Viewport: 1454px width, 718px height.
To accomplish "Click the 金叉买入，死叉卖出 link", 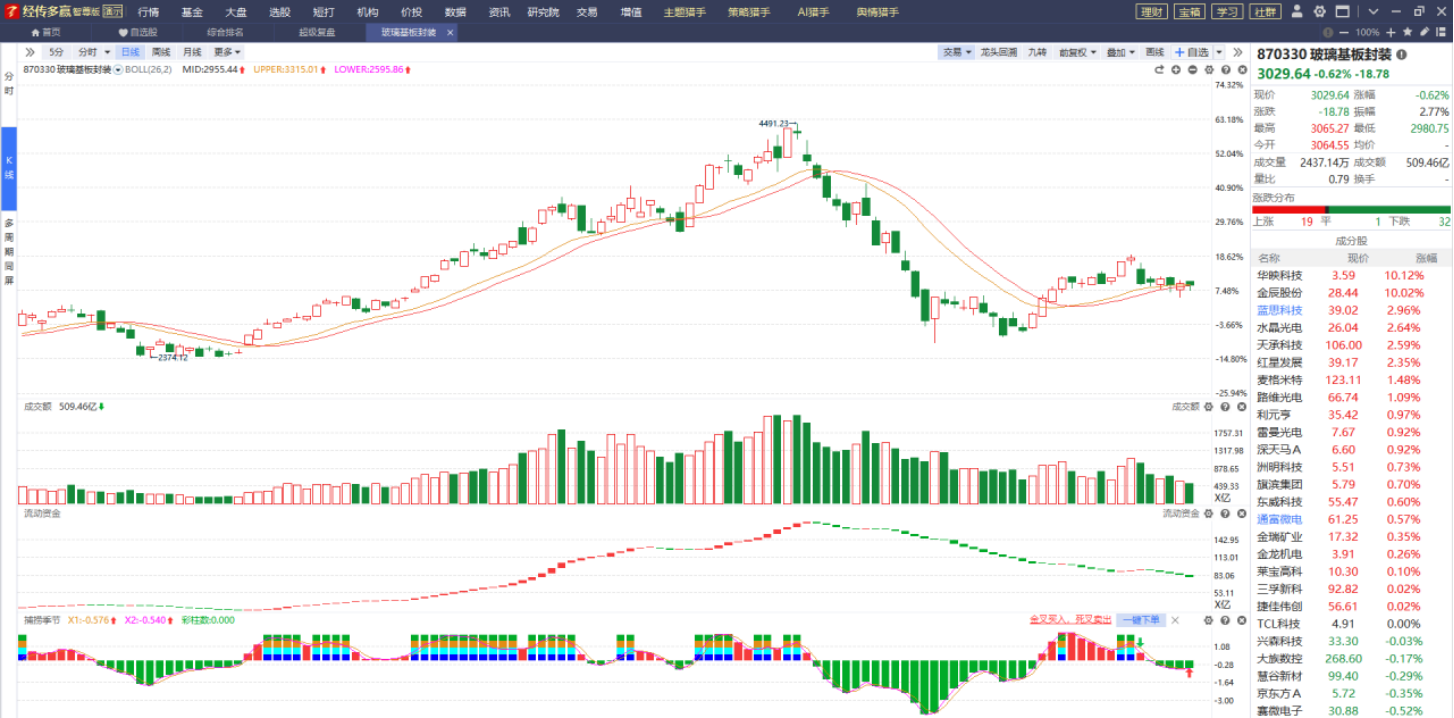I will pos(1070,620).
